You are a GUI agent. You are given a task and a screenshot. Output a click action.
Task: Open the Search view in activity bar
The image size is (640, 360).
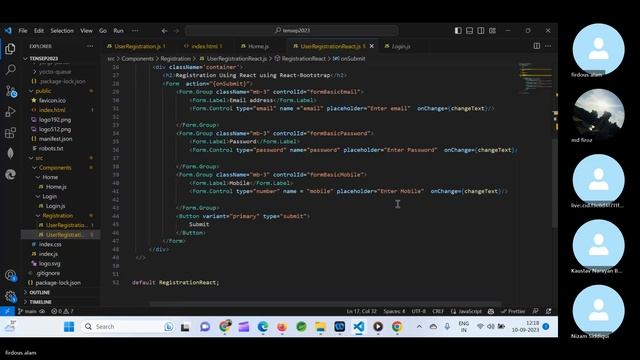(x=10, y=70)
